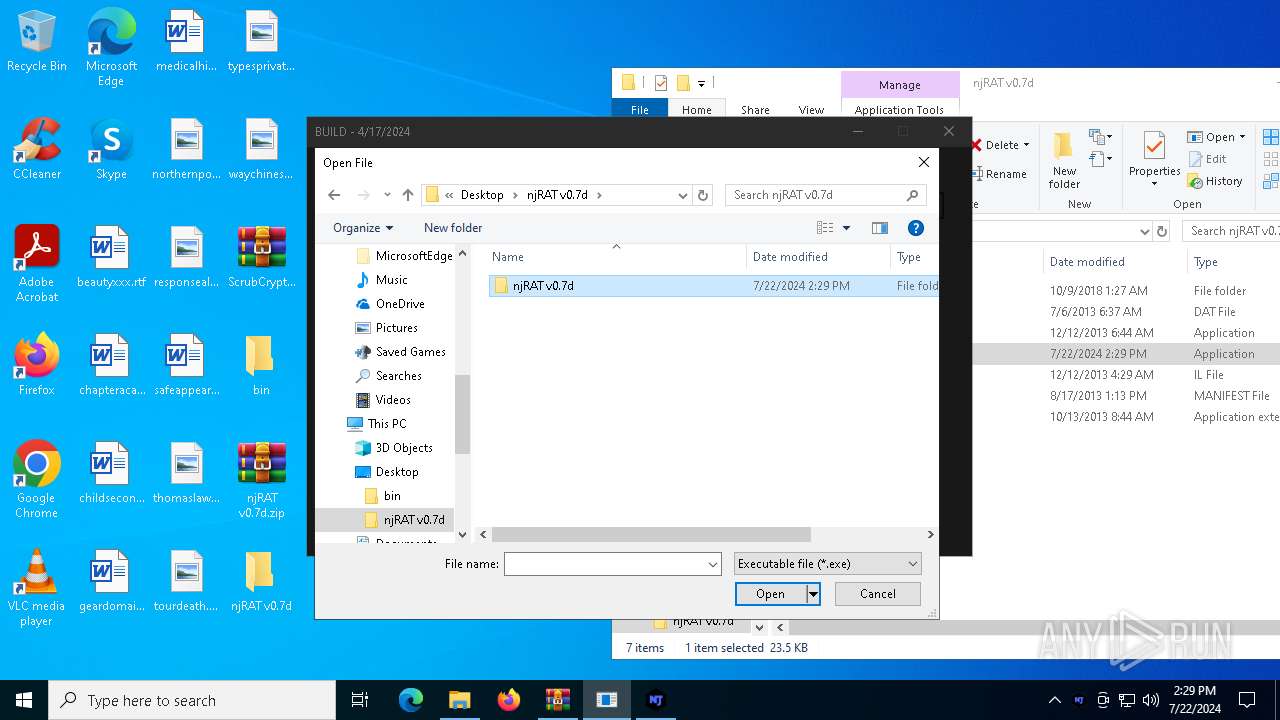The height and width of the screenshot is (720, 1280).
Task: Click Properties in the Explorer ribbon
Action: click(x=1155, y=158)
